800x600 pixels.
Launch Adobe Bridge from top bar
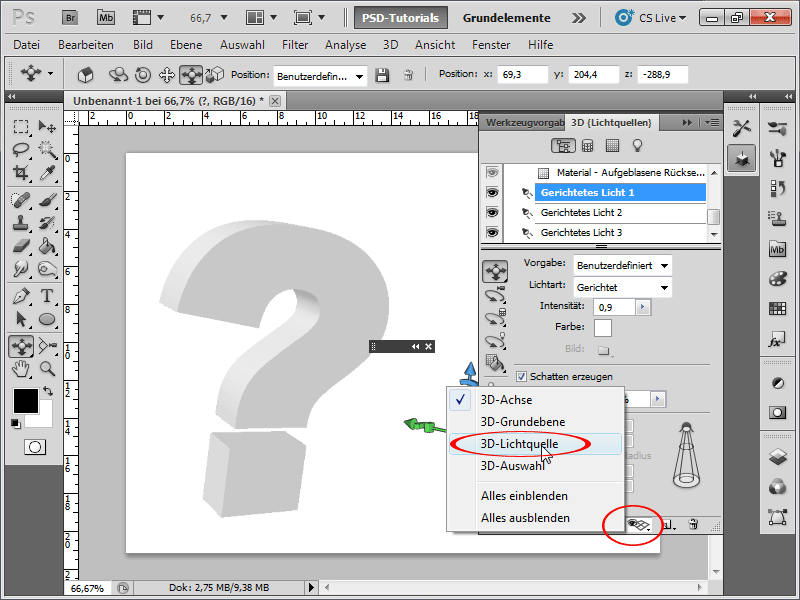[x=70, y=18]
